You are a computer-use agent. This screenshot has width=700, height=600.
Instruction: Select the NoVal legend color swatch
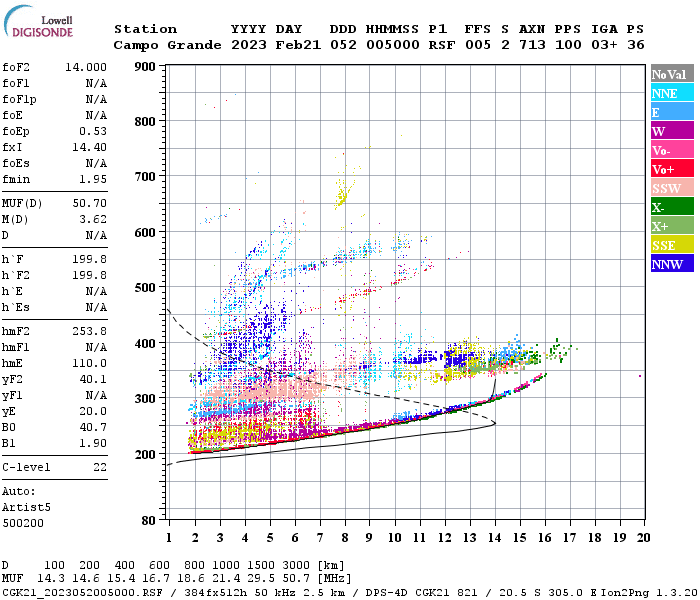pos(672,74)
